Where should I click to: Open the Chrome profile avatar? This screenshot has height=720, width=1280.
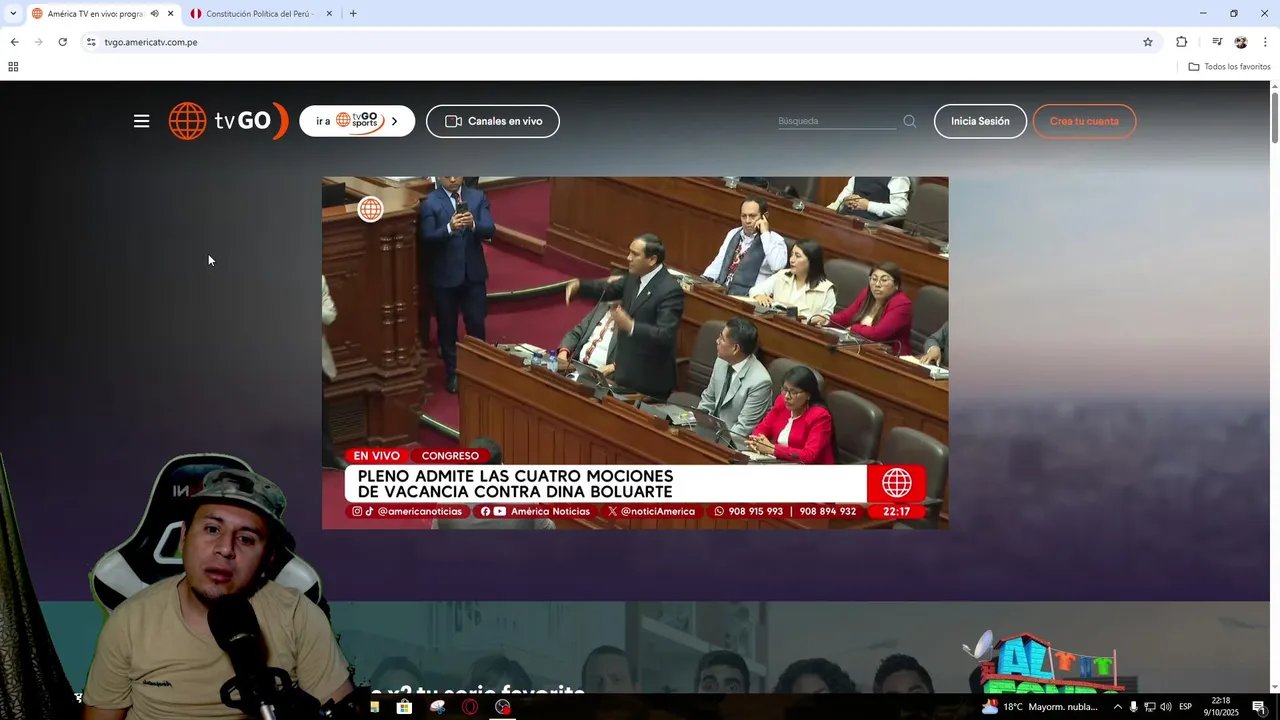(1241, 42)
